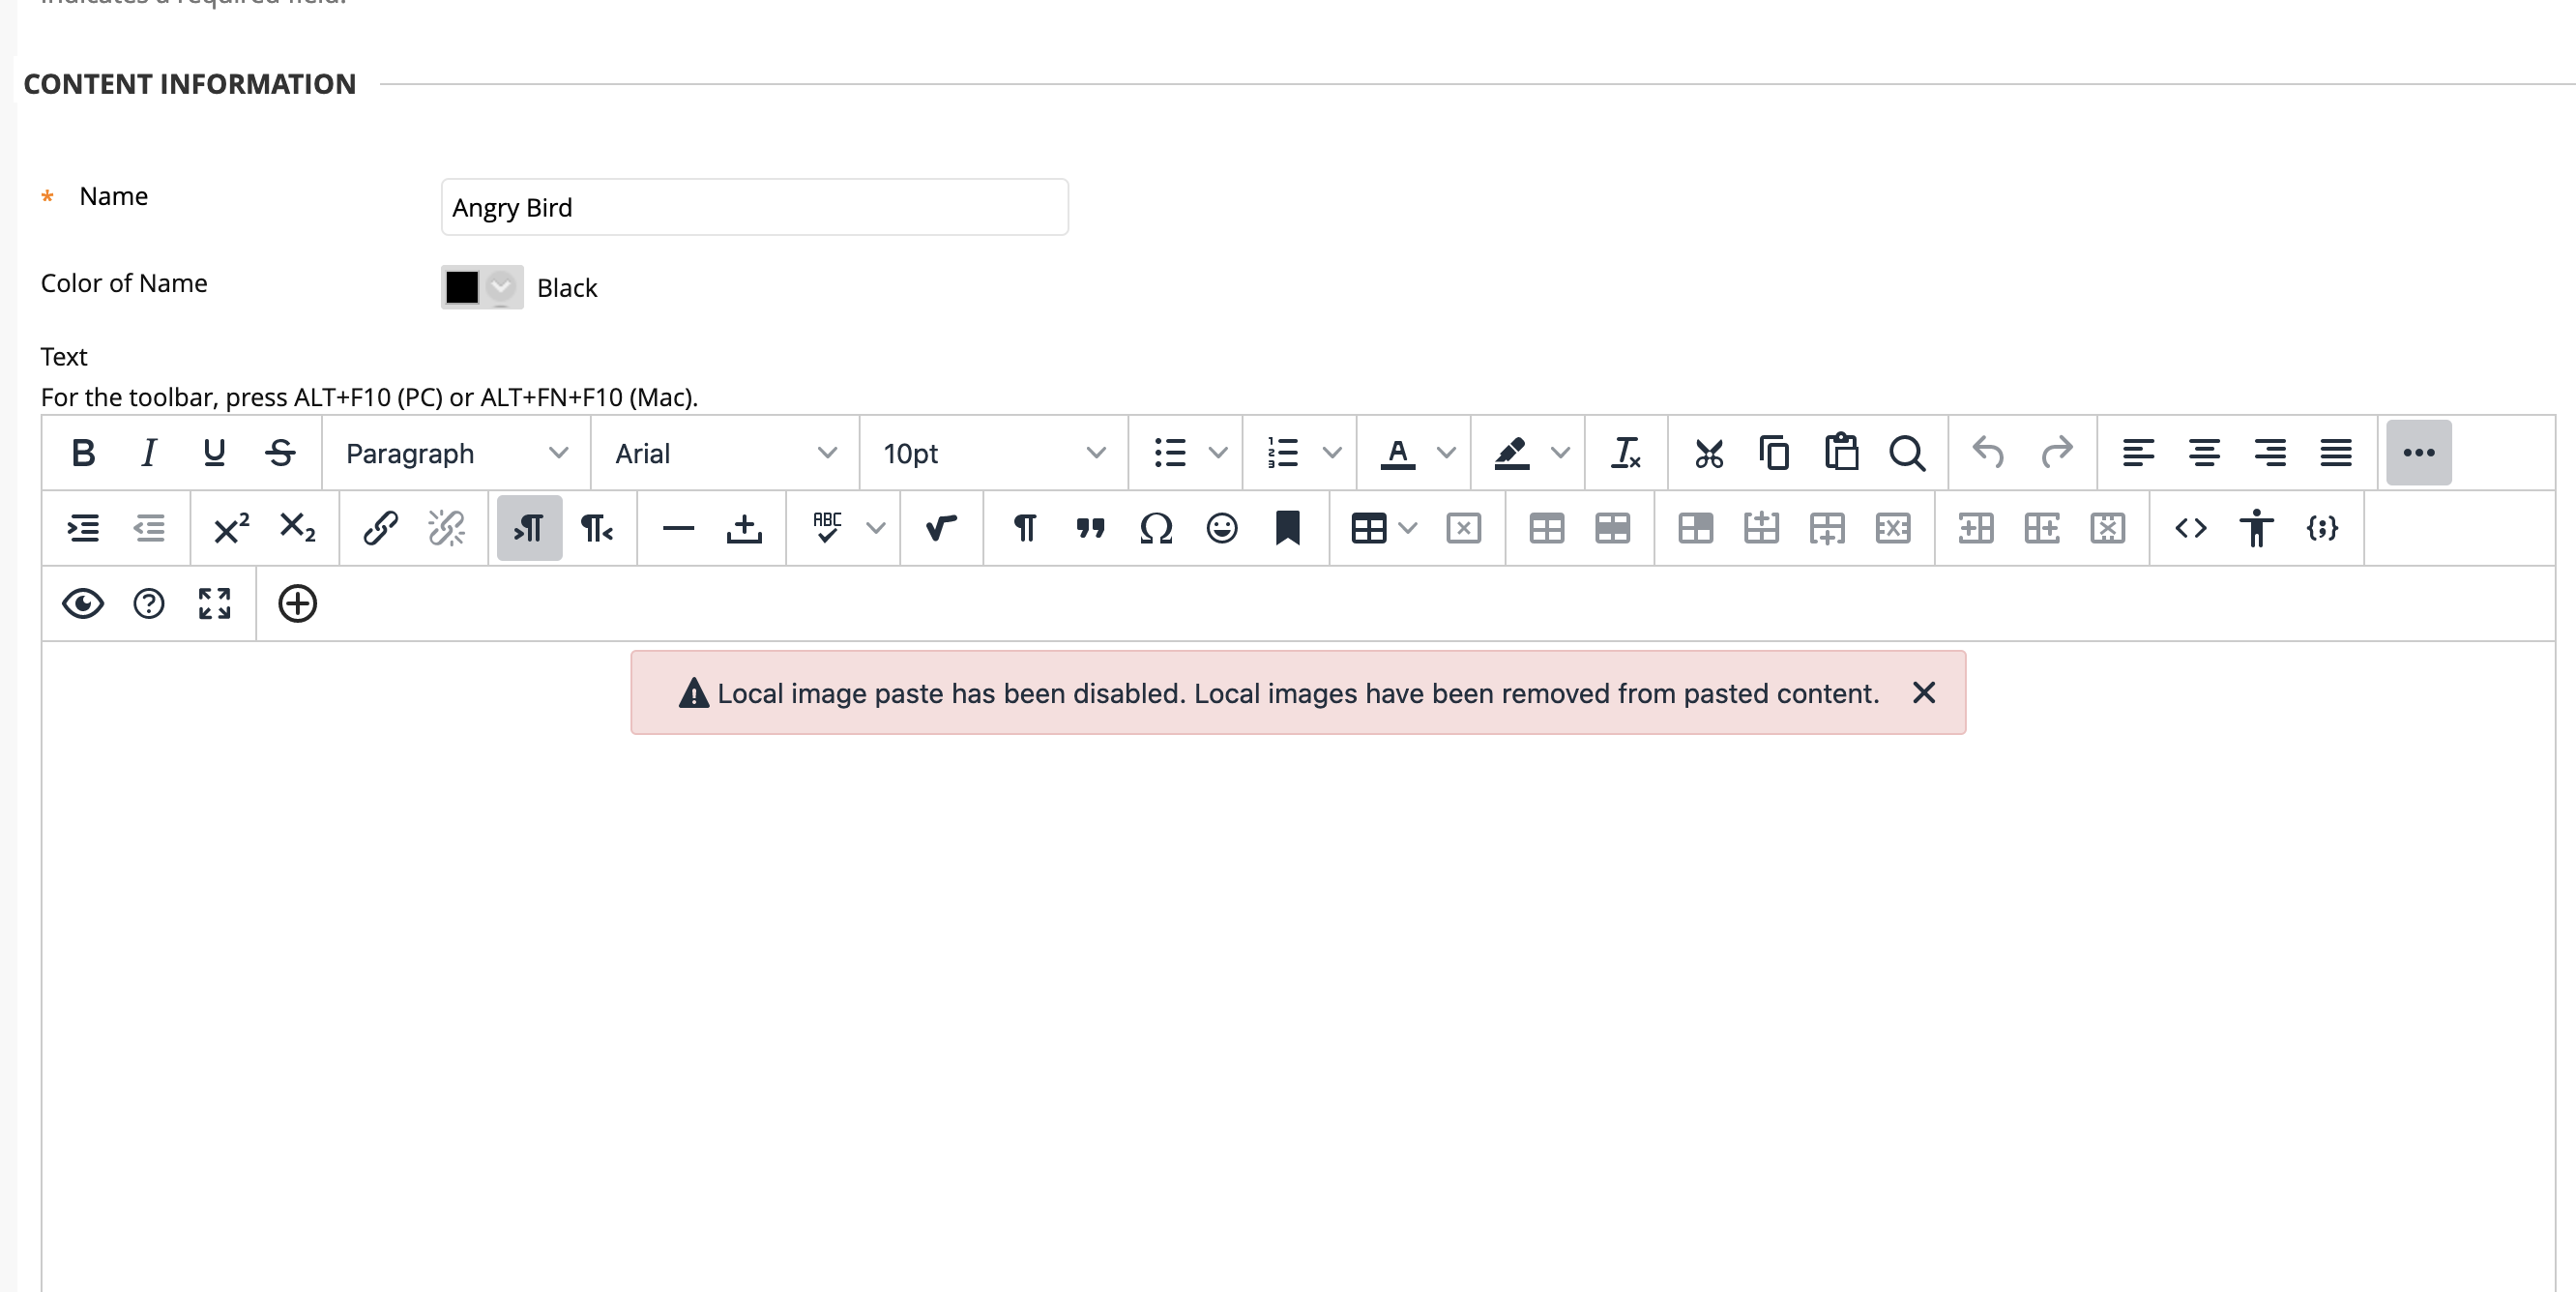Align text left
This screenshot has height=1292, width=2576.
pos(2138,453)
